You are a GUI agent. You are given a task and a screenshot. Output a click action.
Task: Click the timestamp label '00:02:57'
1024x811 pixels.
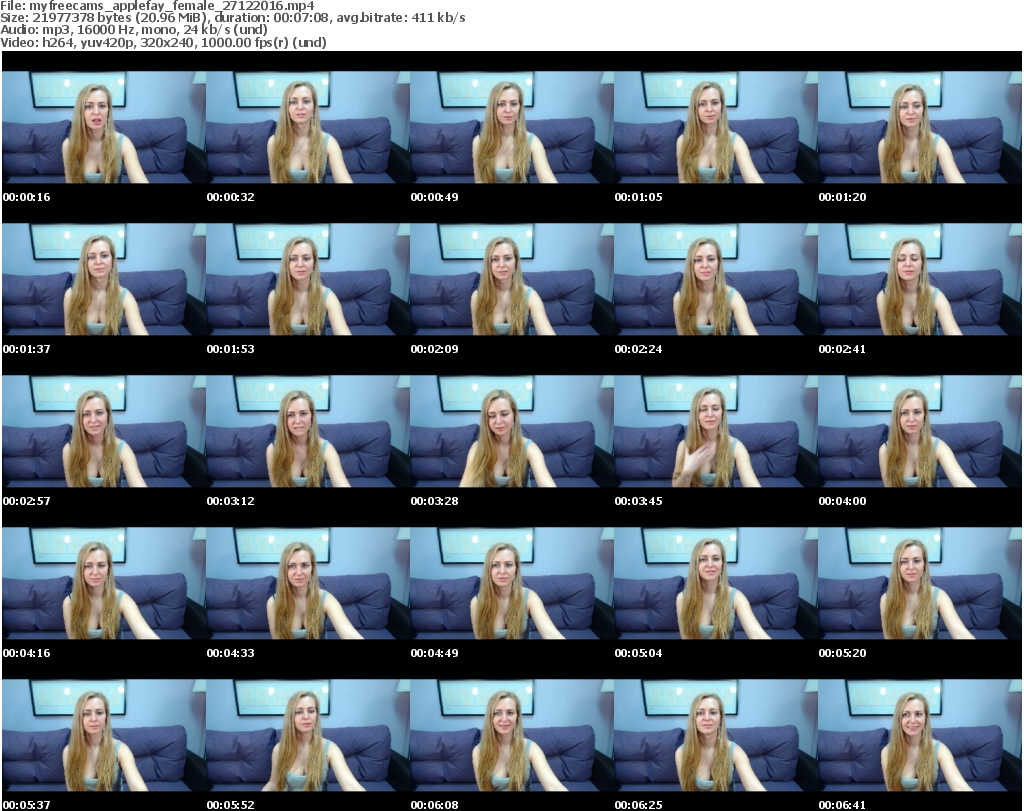coord(27,501)
